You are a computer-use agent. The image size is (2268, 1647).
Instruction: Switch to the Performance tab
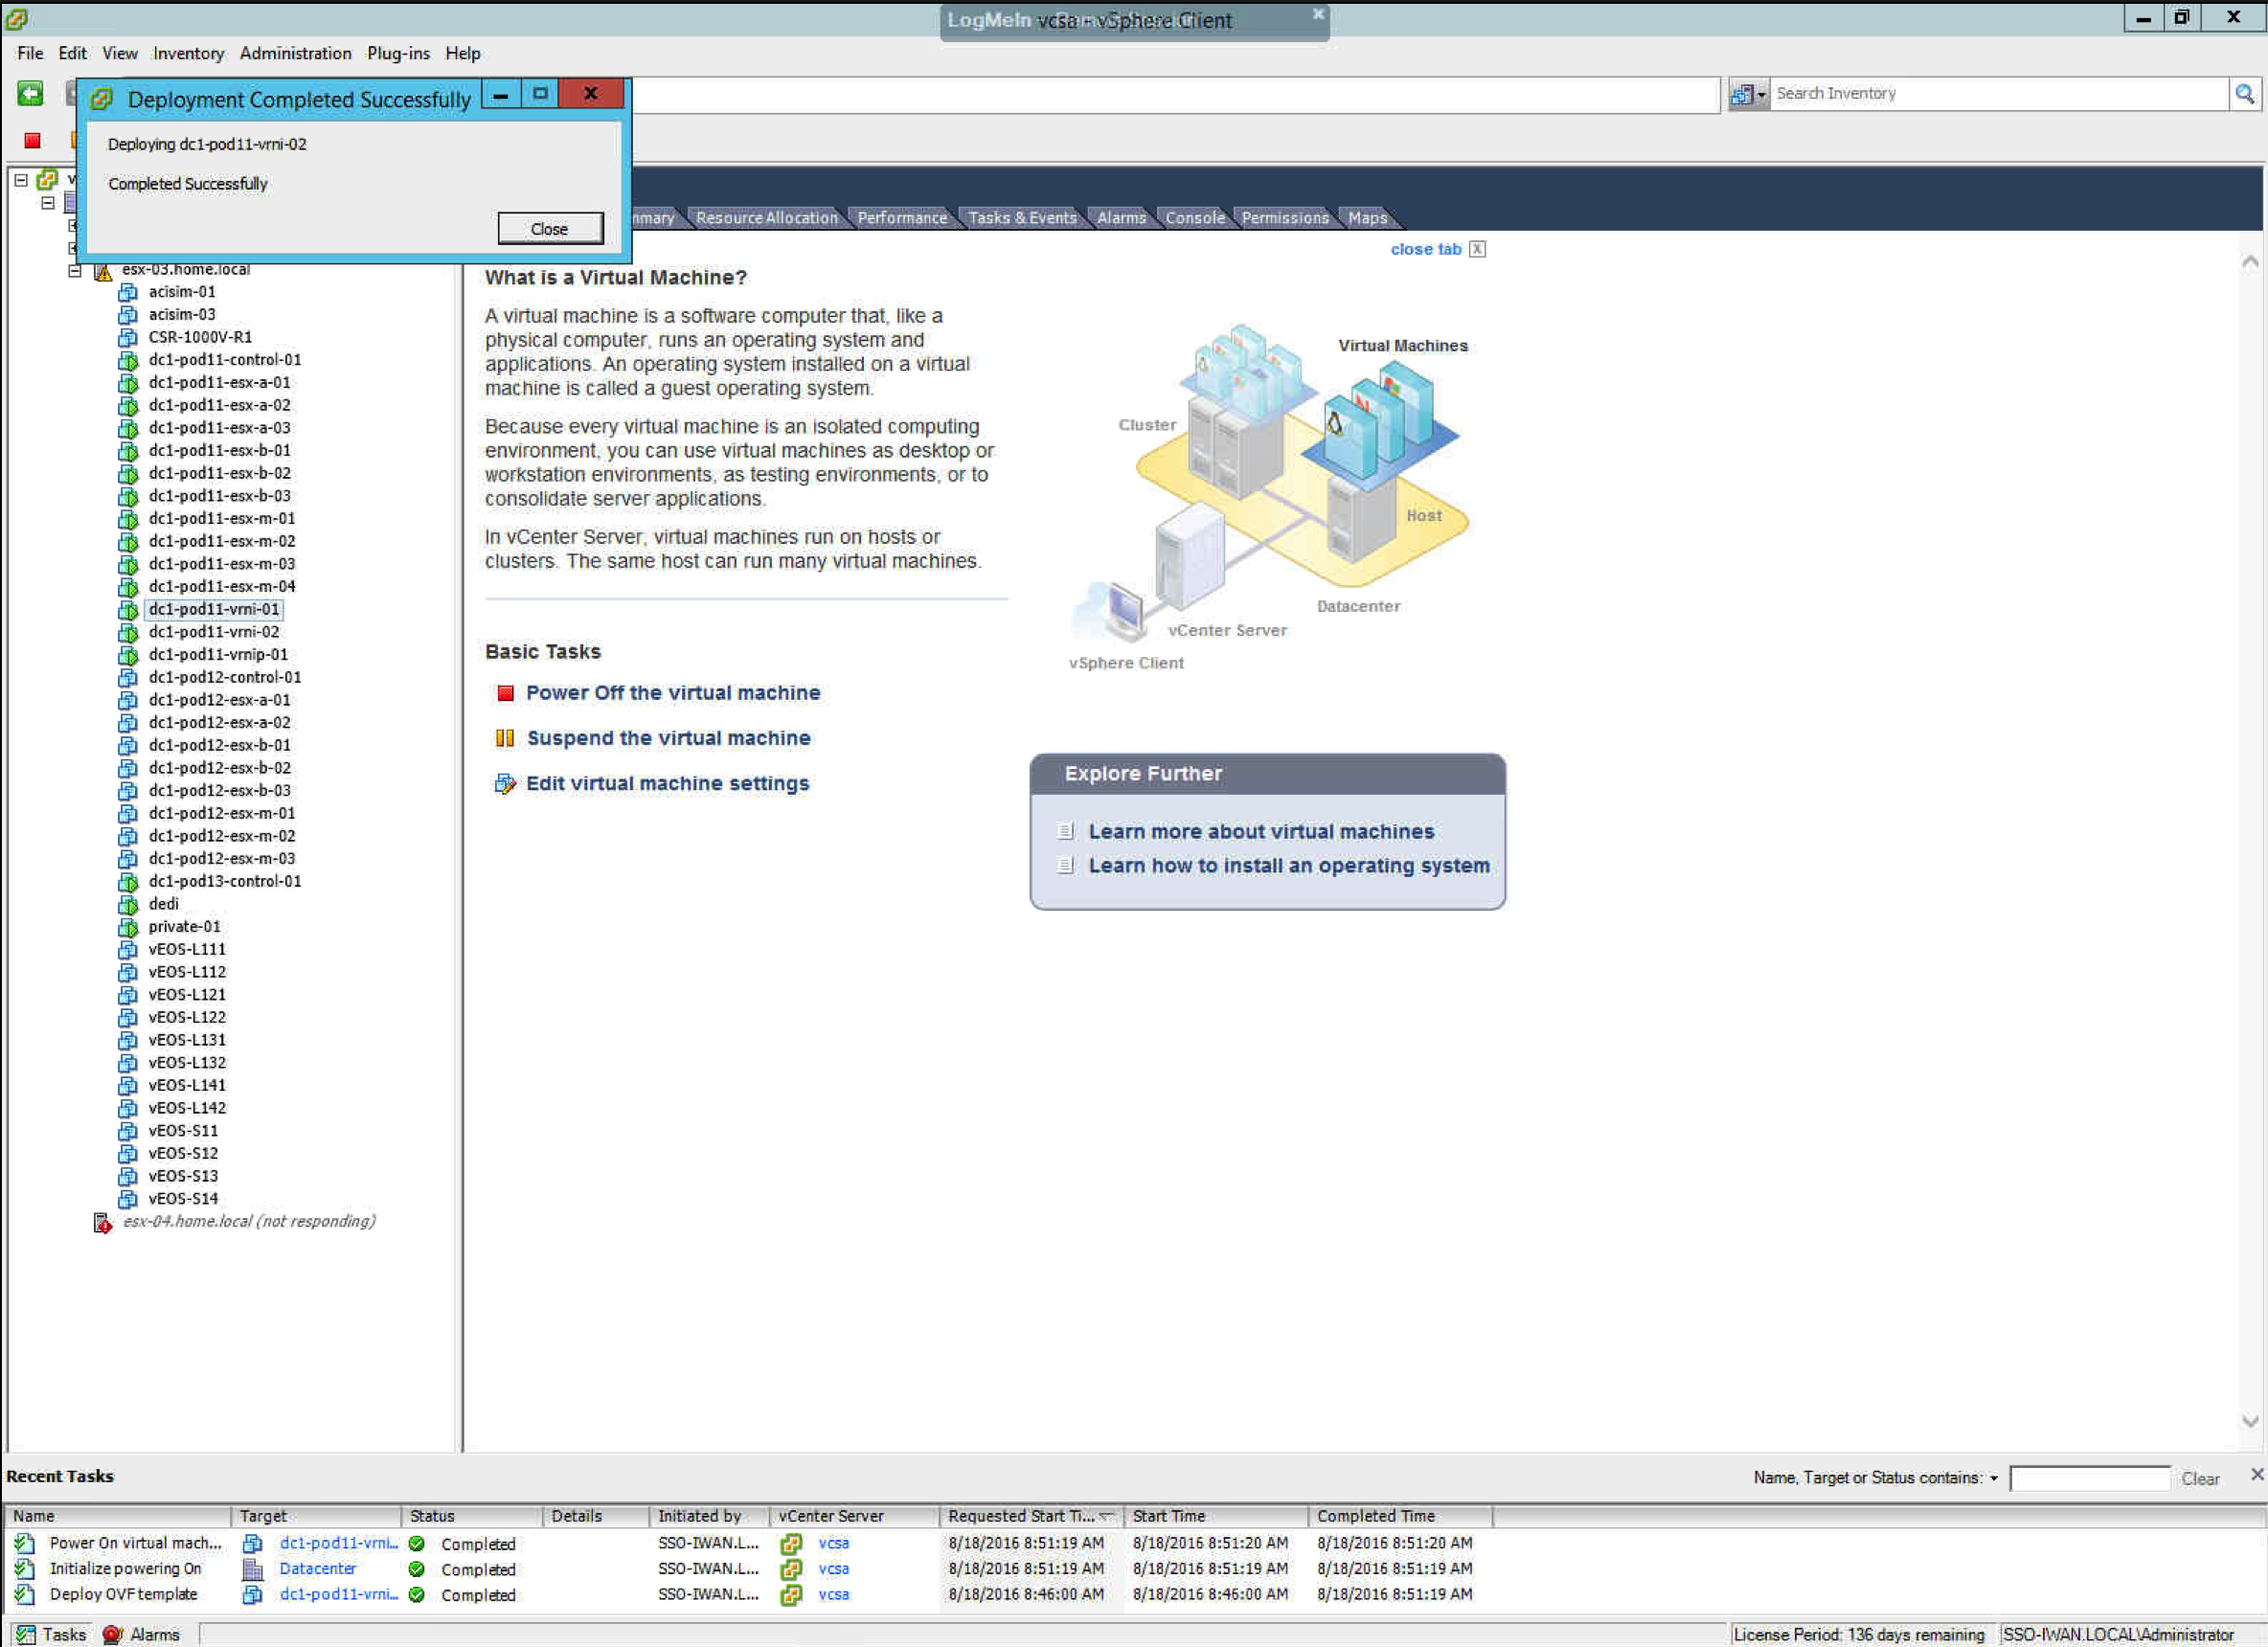pyautogui.click(x=901, y=218)
